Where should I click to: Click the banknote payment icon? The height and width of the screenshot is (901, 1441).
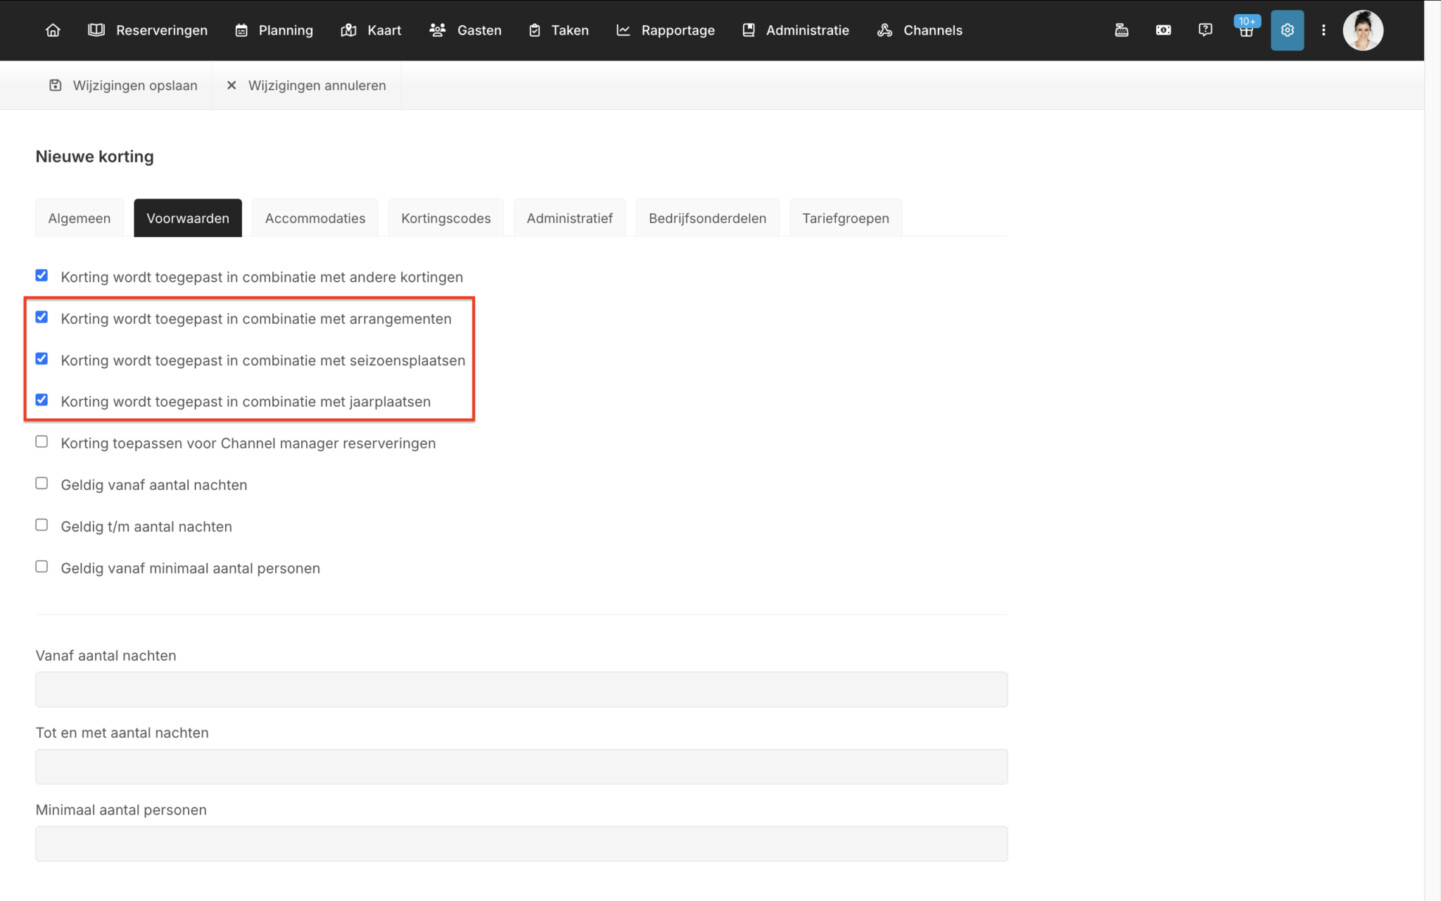pyautogui.click(x=1163, y=30)
